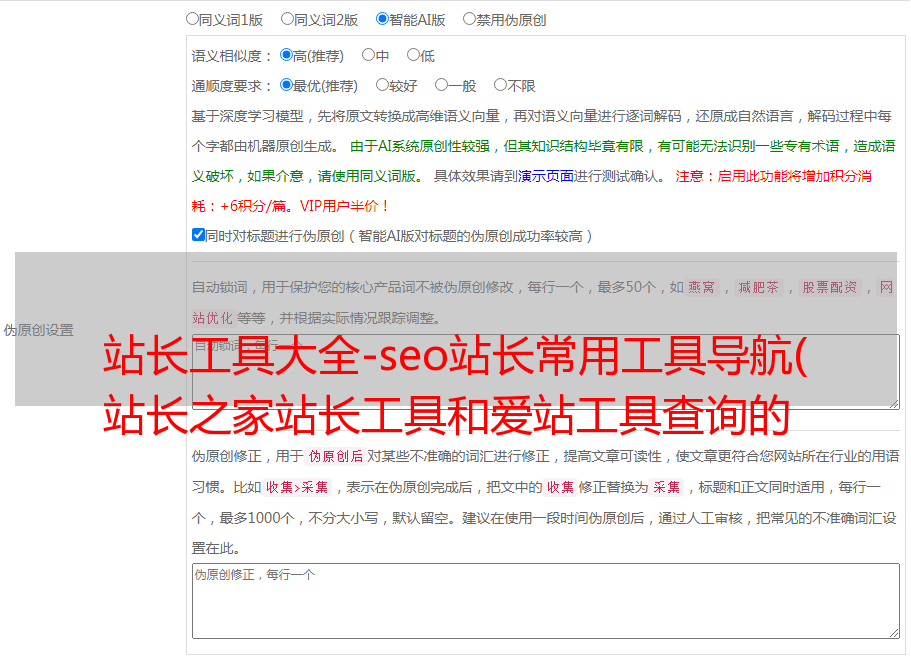The image size is (911, 658).
Task: Click the red 注意 warning text
Action: [x=532, y=191]
